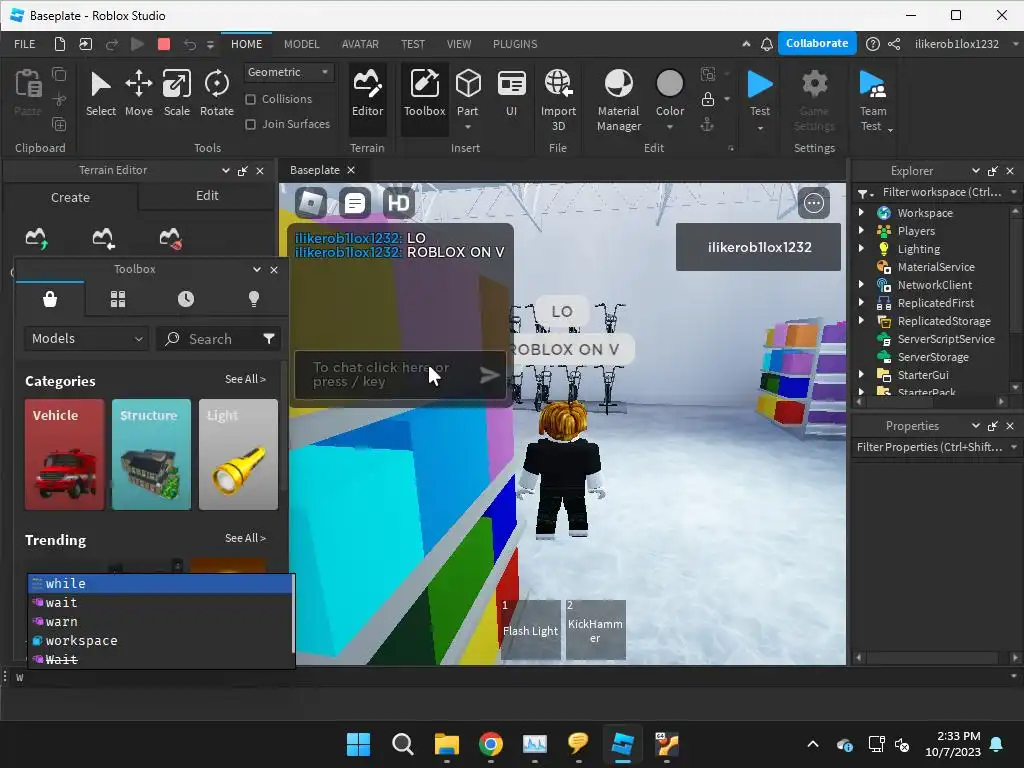Enable the Collisions checkbox
Viewport: 1024px width, 768px height.
point(250,99)
